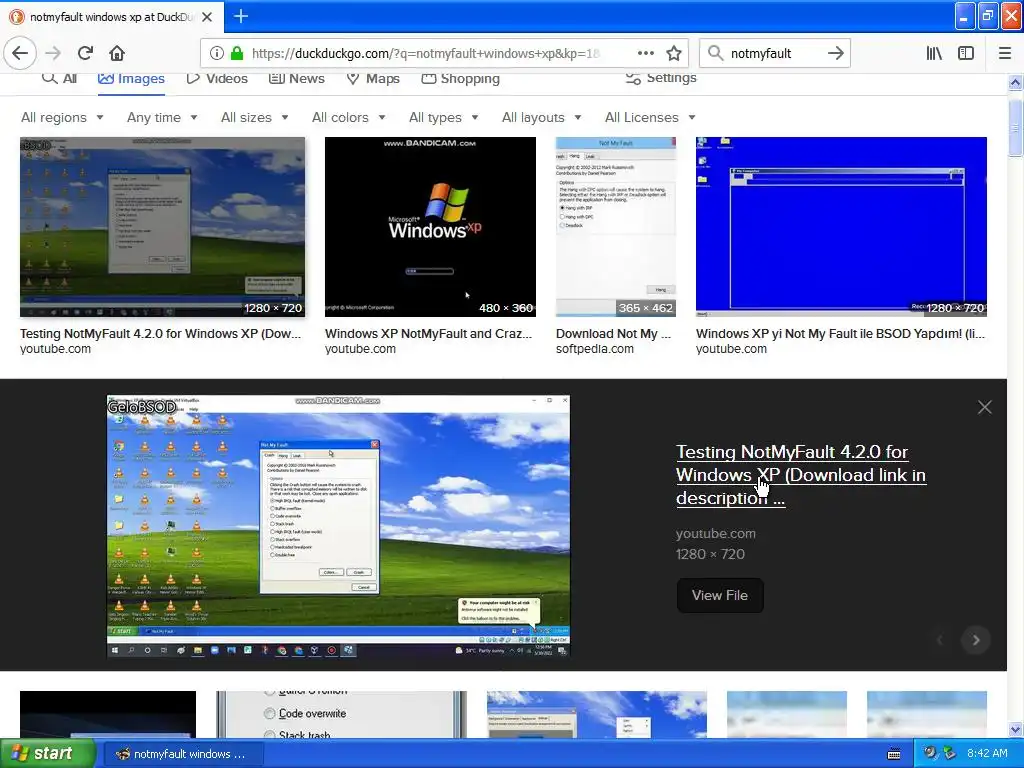1024x768 pixels.
Task: Bookmark this page with the star
Action: 674,53
